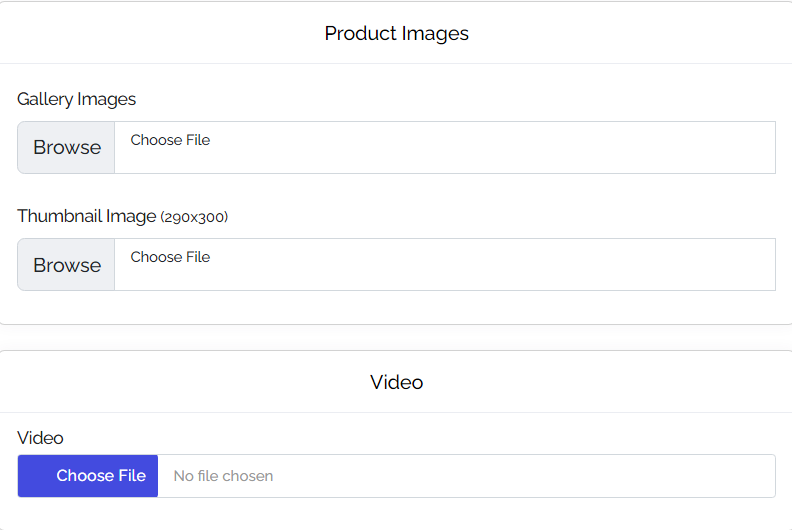
Task: Select the Thumbnail Image file input field
Action: point(444,264)
